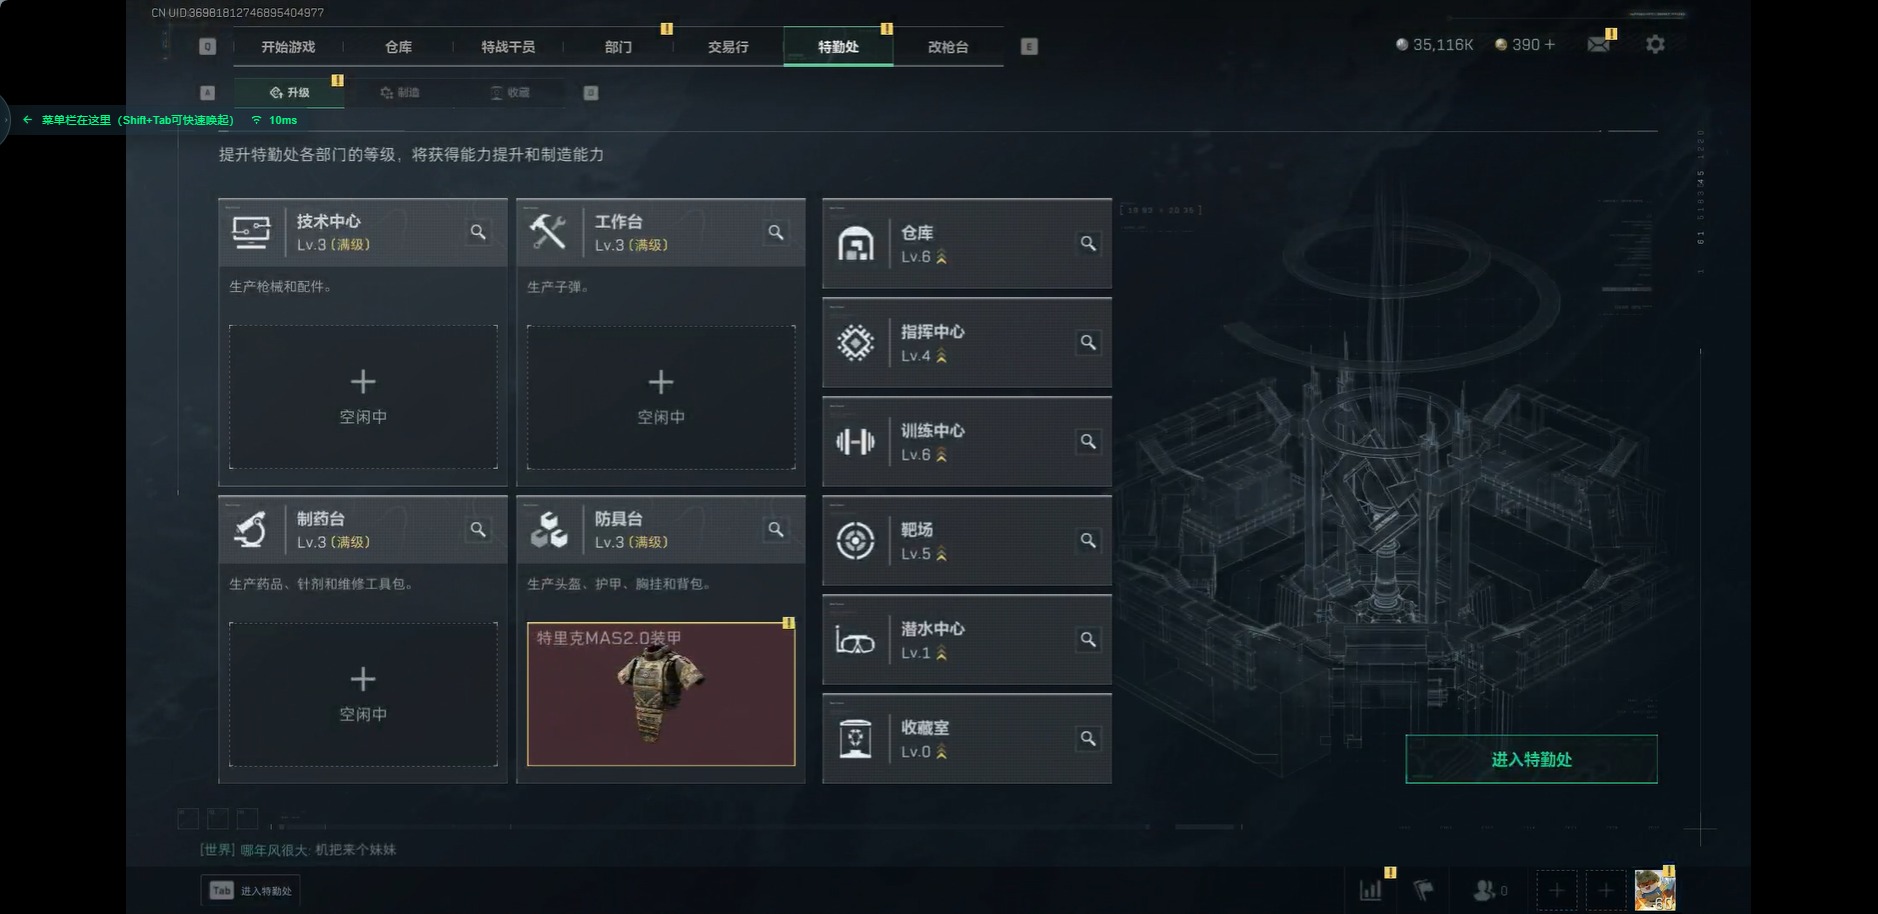Click the player avatar thumbnail
The height and width of the screenshot is (914, 1878).
(1654, 889)
